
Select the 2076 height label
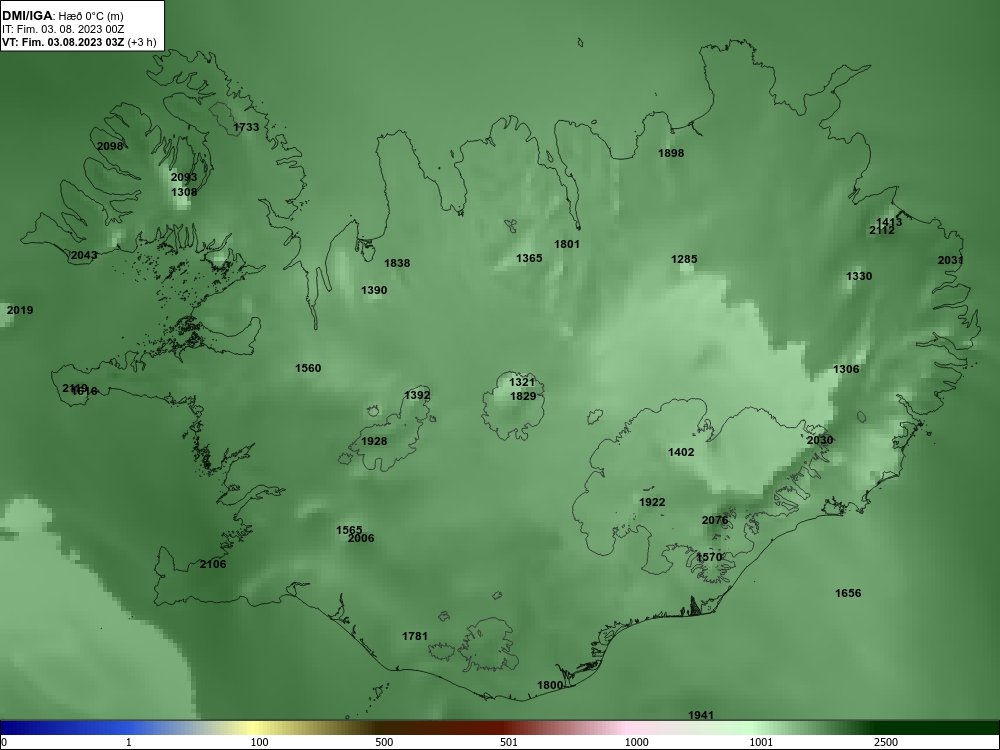pyautogui.click(x=714, y=520)
